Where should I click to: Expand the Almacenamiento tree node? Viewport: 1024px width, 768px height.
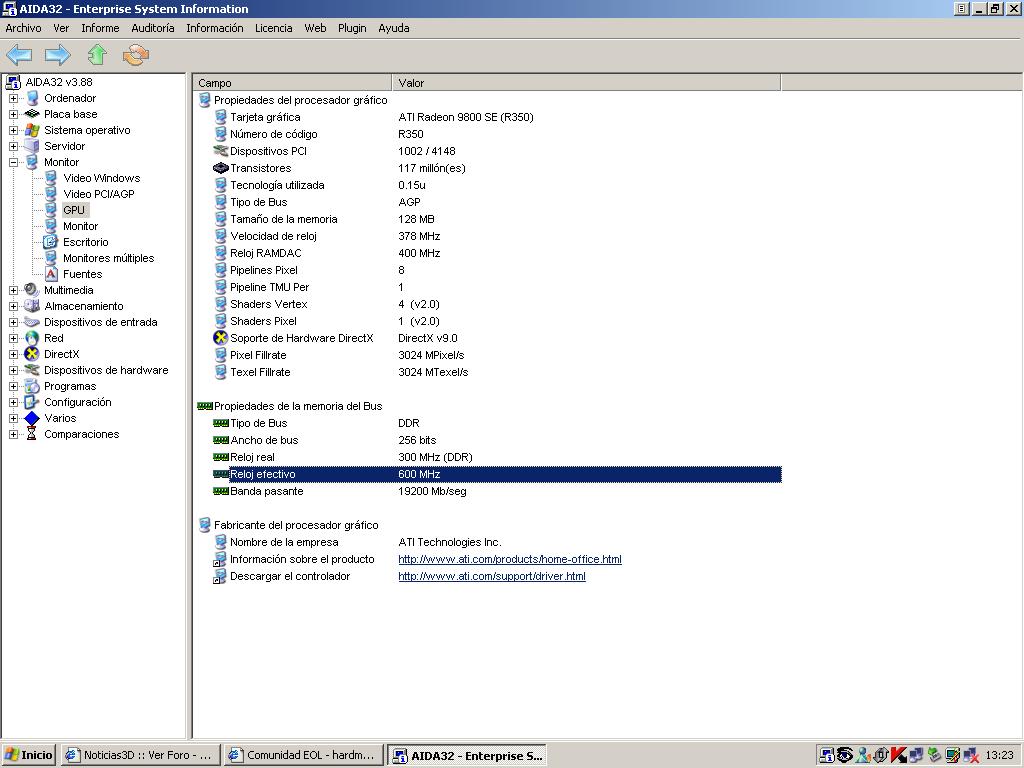click(x=13, y=306)
